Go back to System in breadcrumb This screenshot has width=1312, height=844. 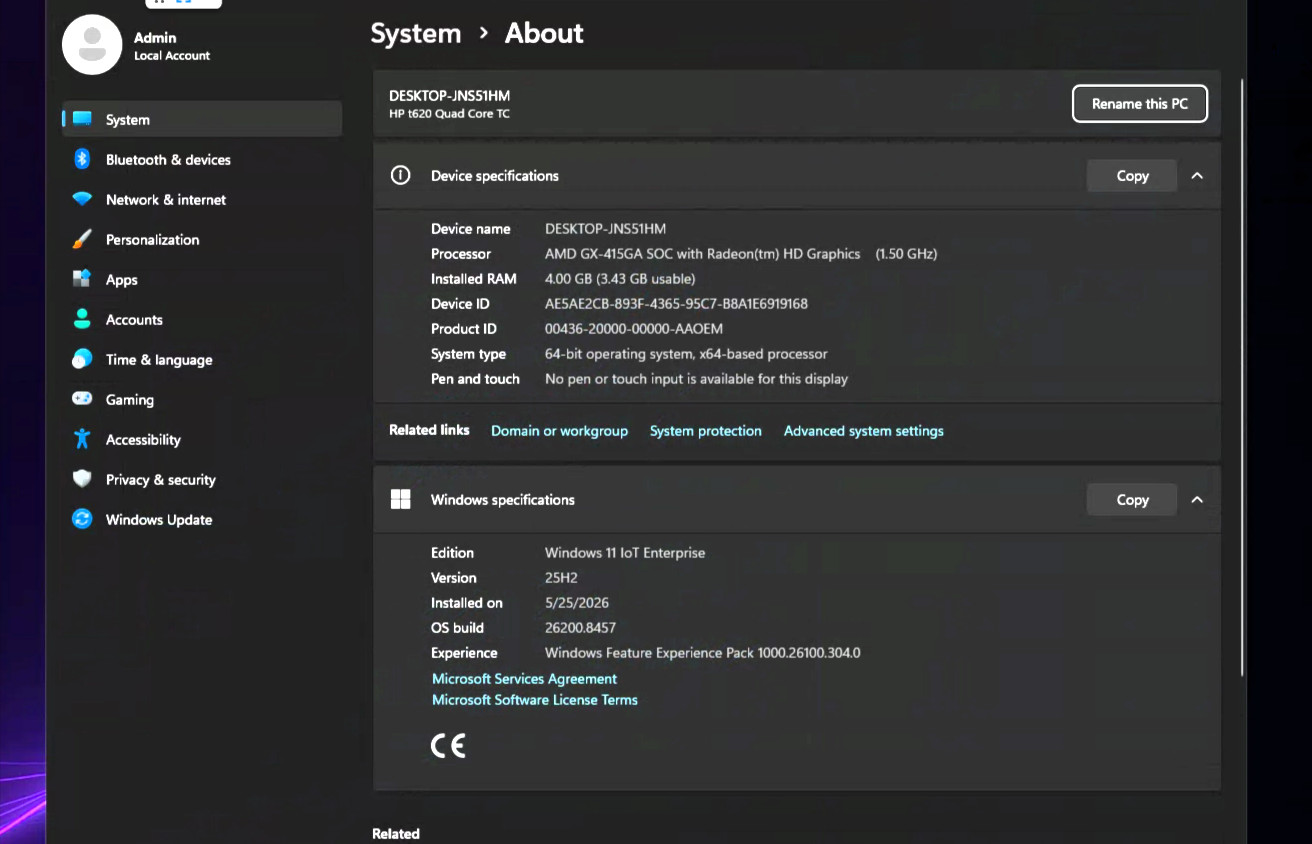[x=416, y=33]
